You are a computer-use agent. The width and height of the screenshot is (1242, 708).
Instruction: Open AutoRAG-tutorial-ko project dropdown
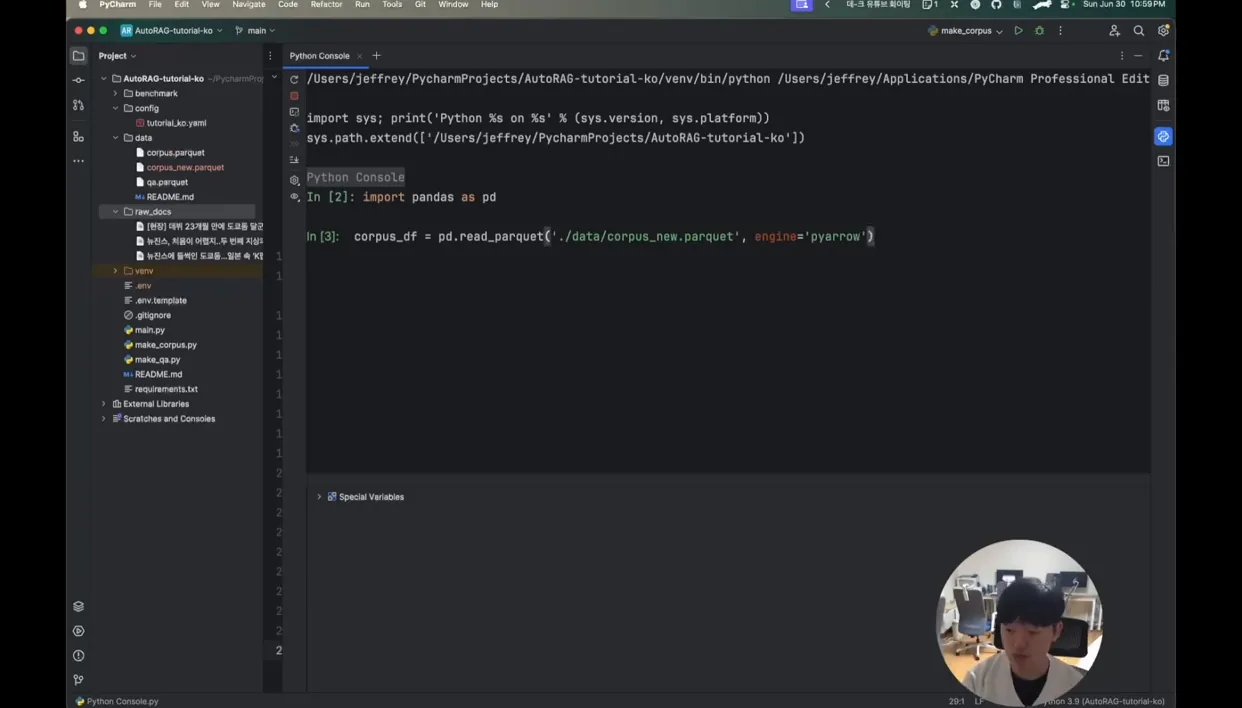(172, 31)
